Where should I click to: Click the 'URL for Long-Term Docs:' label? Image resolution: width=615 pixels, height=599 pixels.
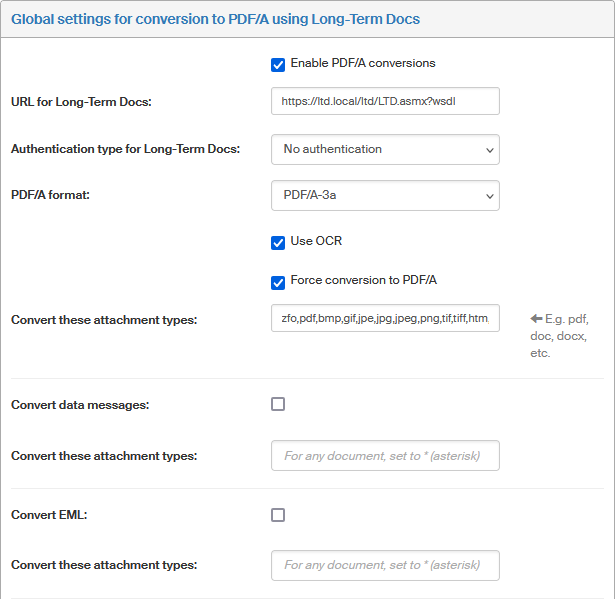point(82,102)
